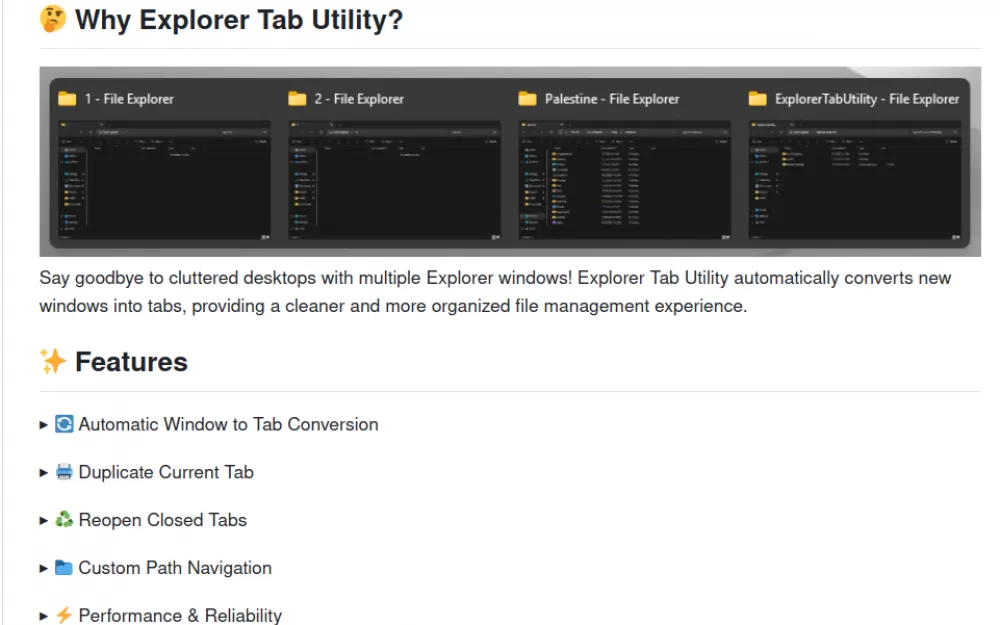Click the green recycle icon
This screenshot has height=625, width=1000.
(64, 520)
